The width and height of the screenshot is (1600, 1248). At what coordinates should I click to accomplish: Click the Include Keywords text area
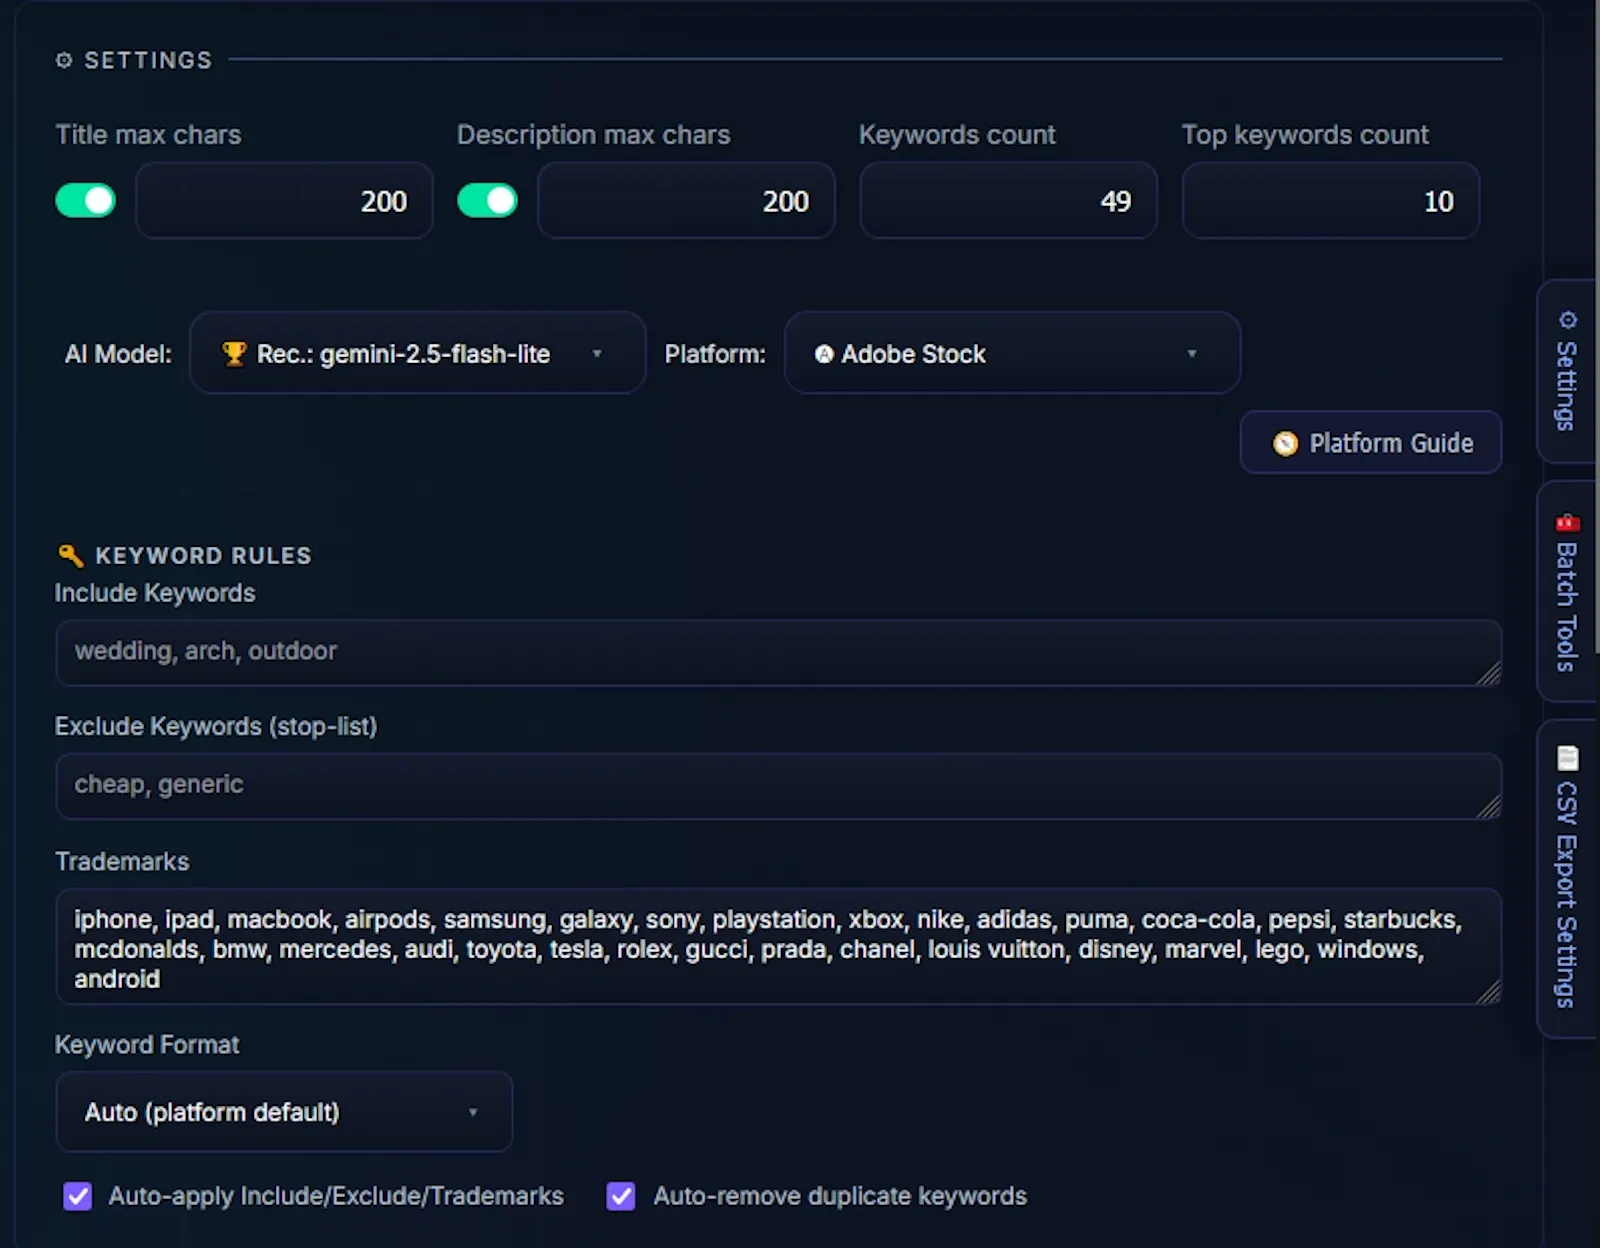coord(778,652)
